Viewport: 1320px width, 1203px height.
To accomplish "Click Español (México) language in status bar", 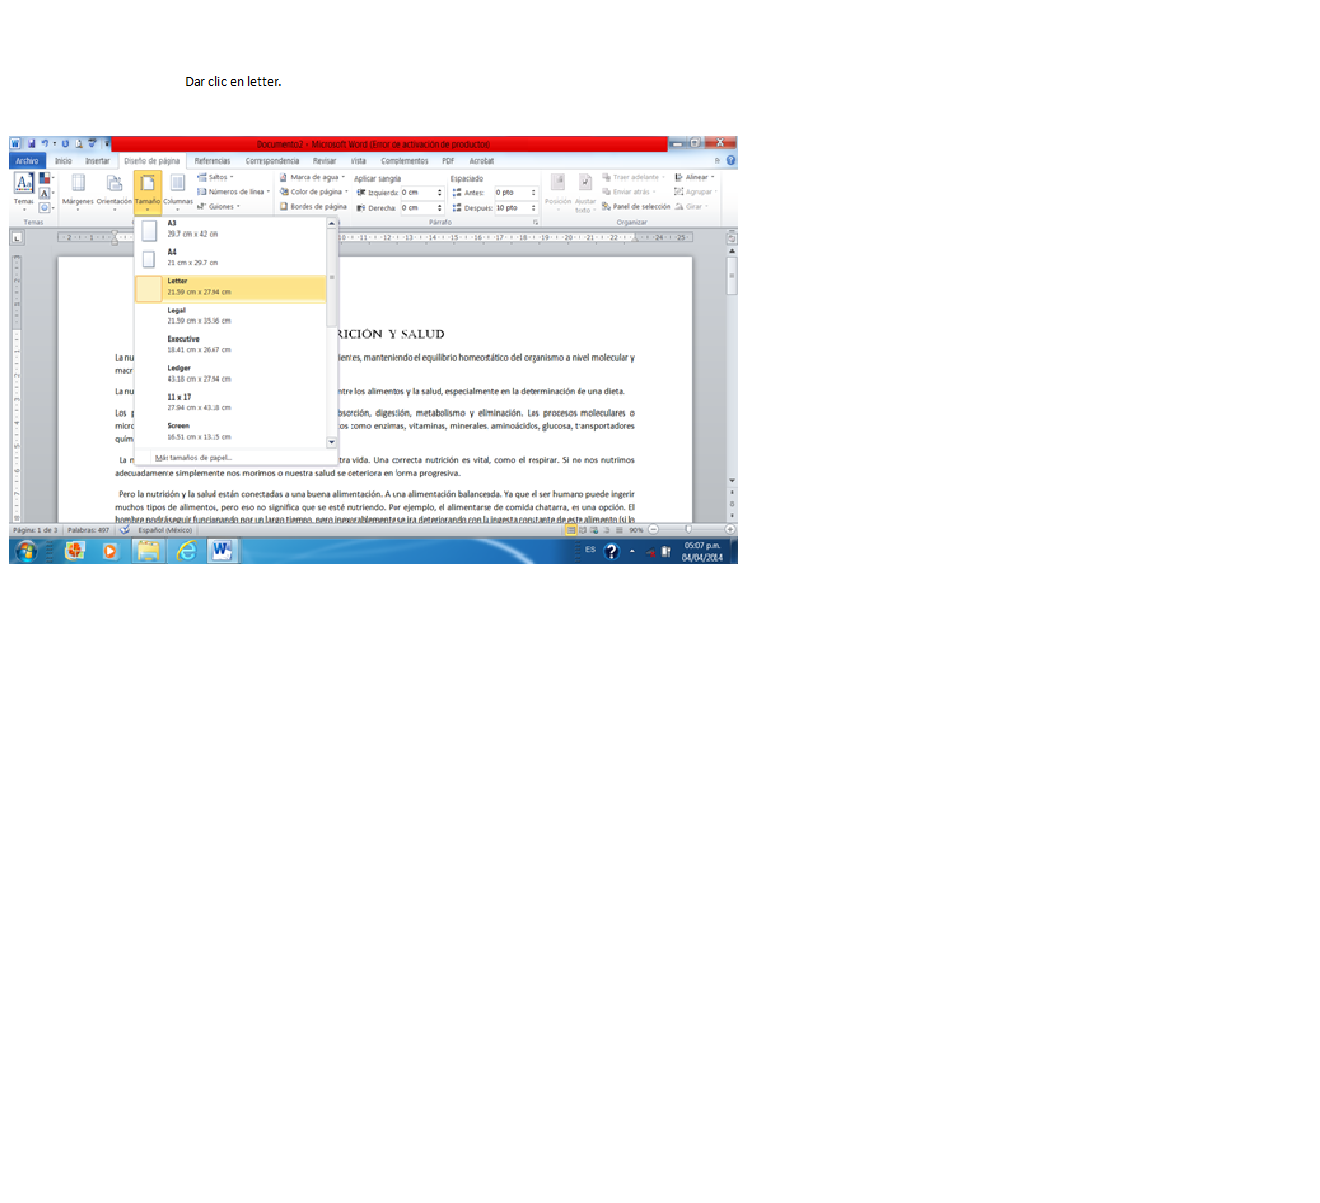I will [165, 530].
